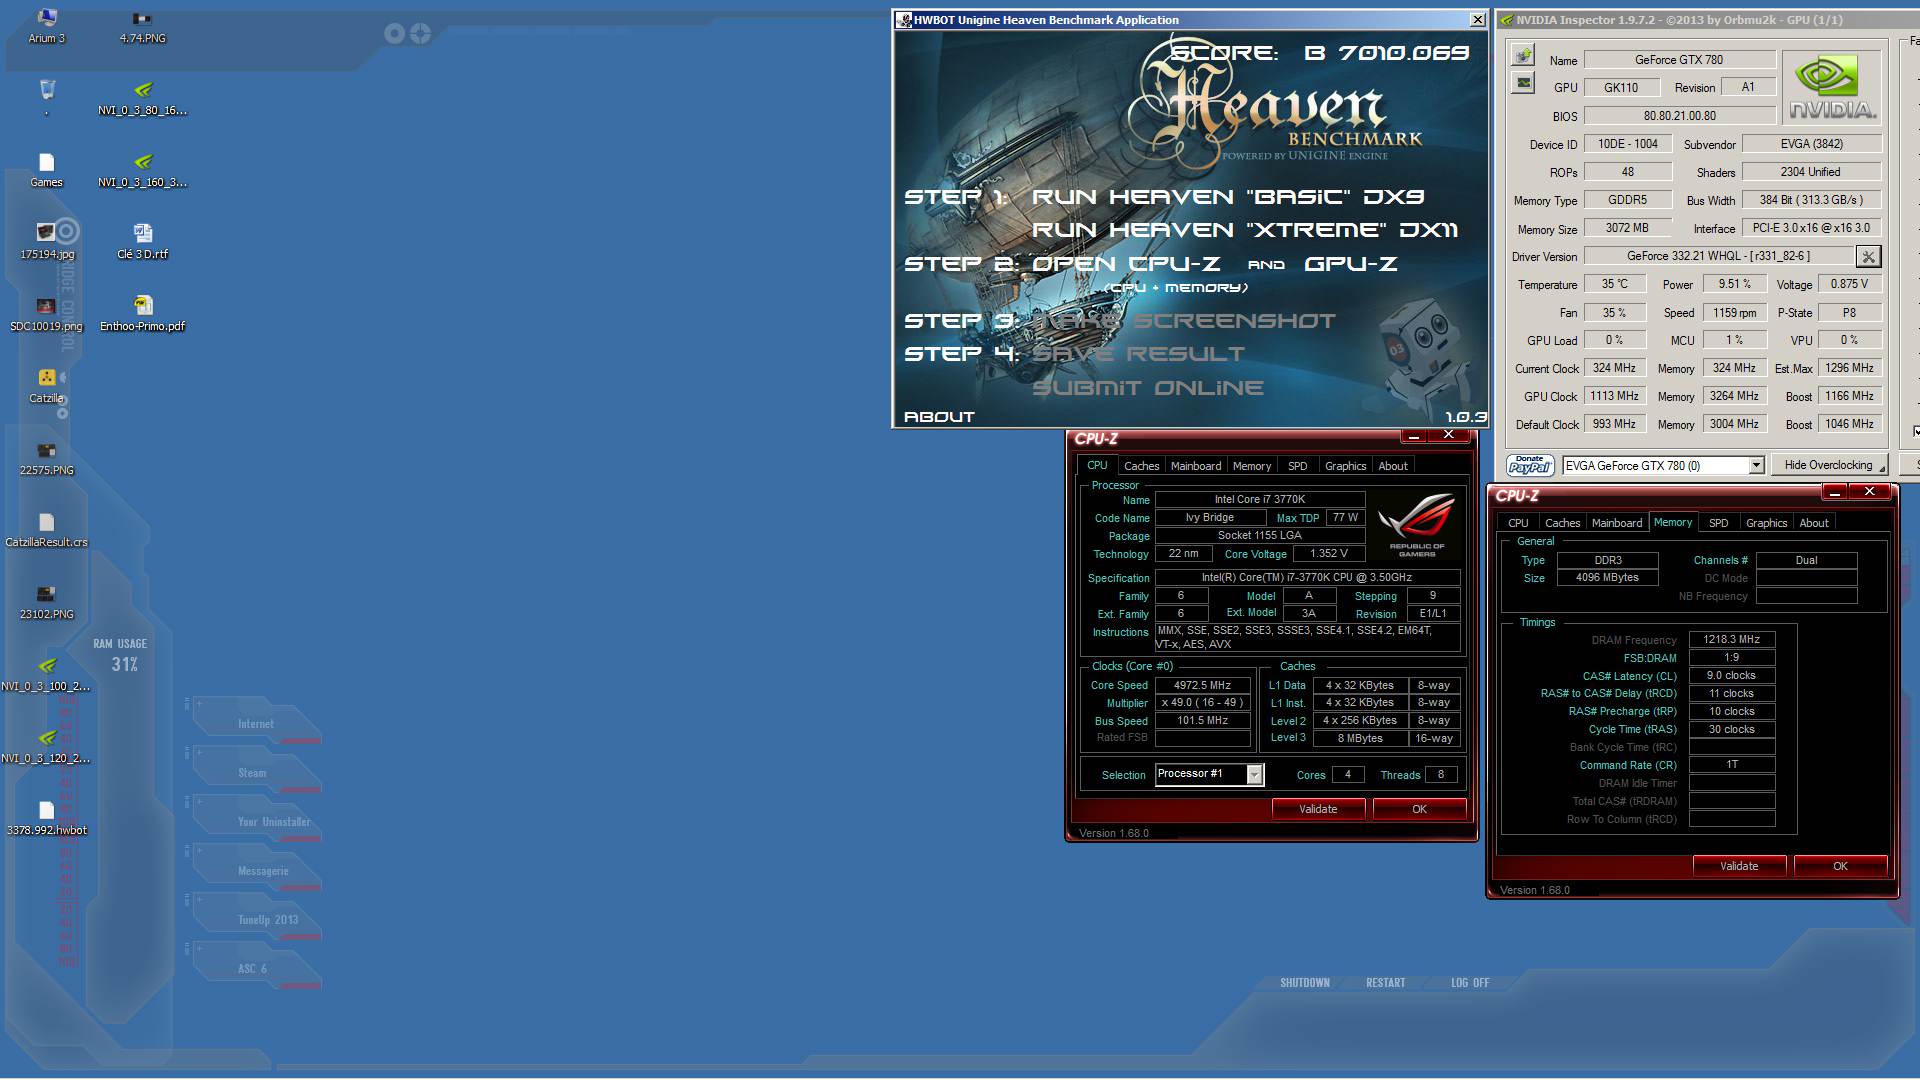Screen dimensions: 1920x1080
Task: Click Run Heaven Basic DX9 option
Action: pyautogui.click(x=1228, y=197)
